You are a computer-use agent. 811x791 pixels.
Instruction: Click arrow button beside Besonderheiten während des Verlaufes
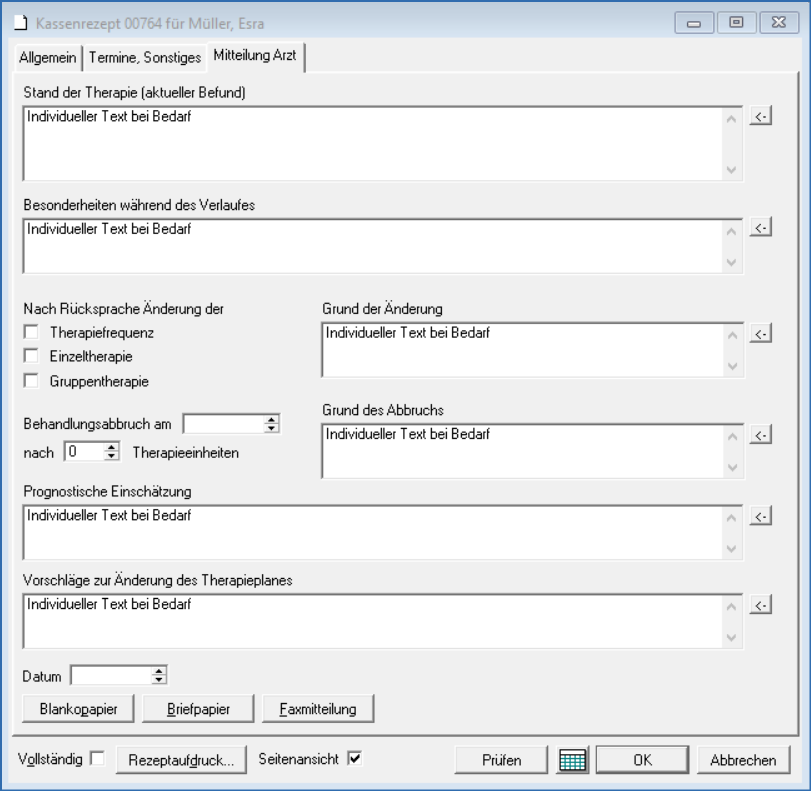click(761, 229)
